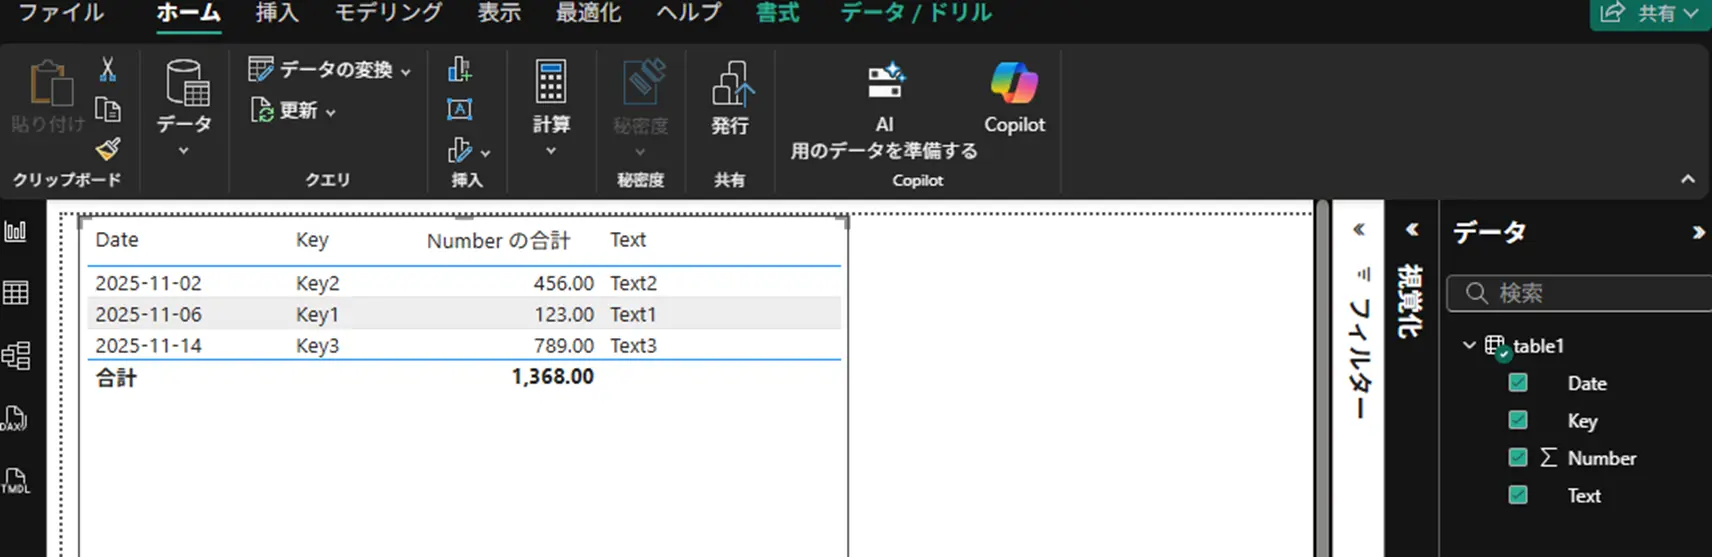Click the cut scissors icon
Screen dimensions: 1712x557
108,69
